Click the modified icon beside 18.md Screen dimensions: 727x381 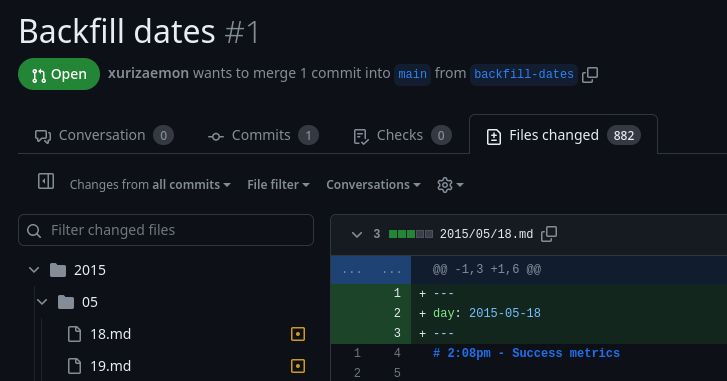[298, 334]
